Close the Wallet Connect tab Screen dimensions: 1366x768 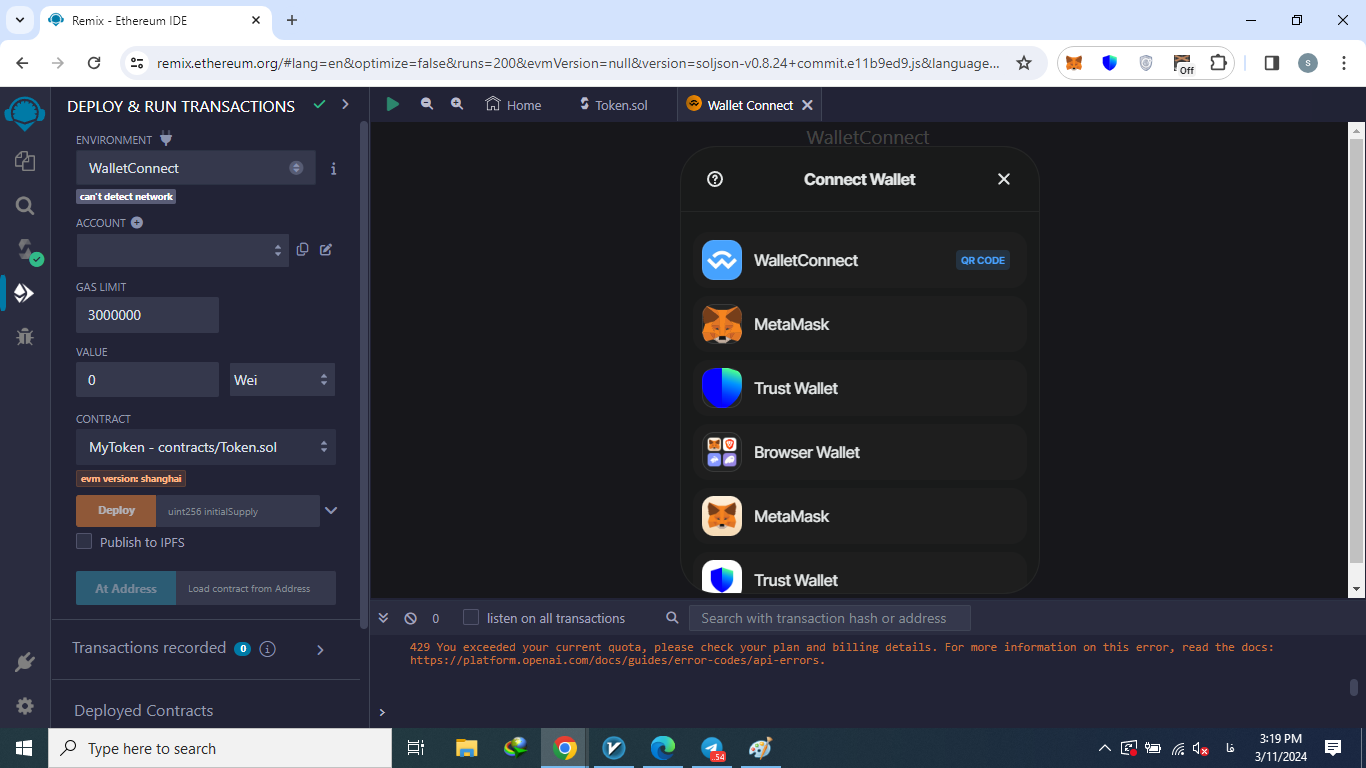[x=807, y=105]
